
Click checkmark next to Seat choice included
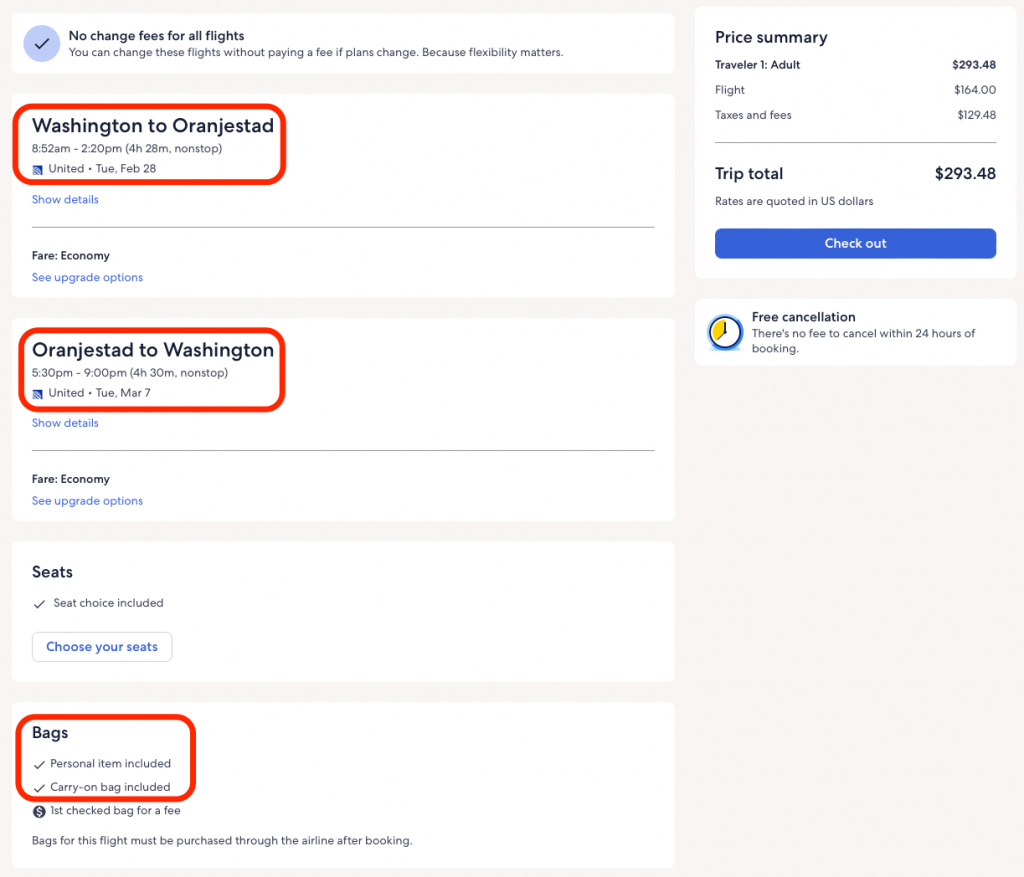[39, 604]
